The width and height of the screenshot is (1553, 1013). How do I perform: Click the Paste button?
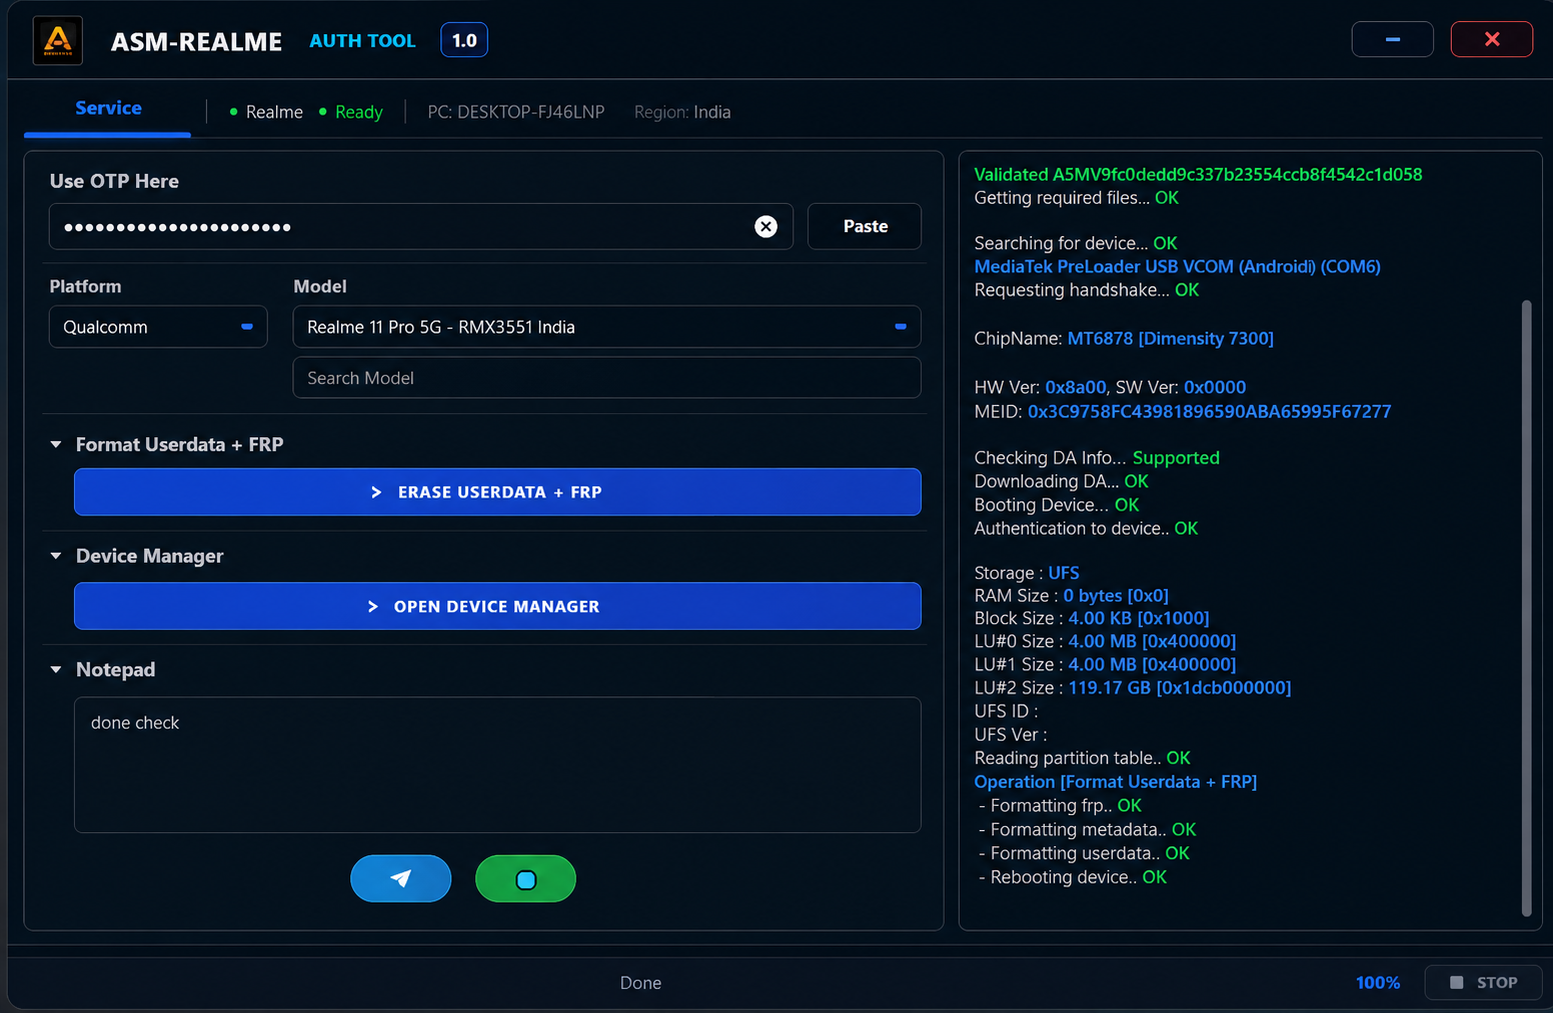(x=865, y=226)
